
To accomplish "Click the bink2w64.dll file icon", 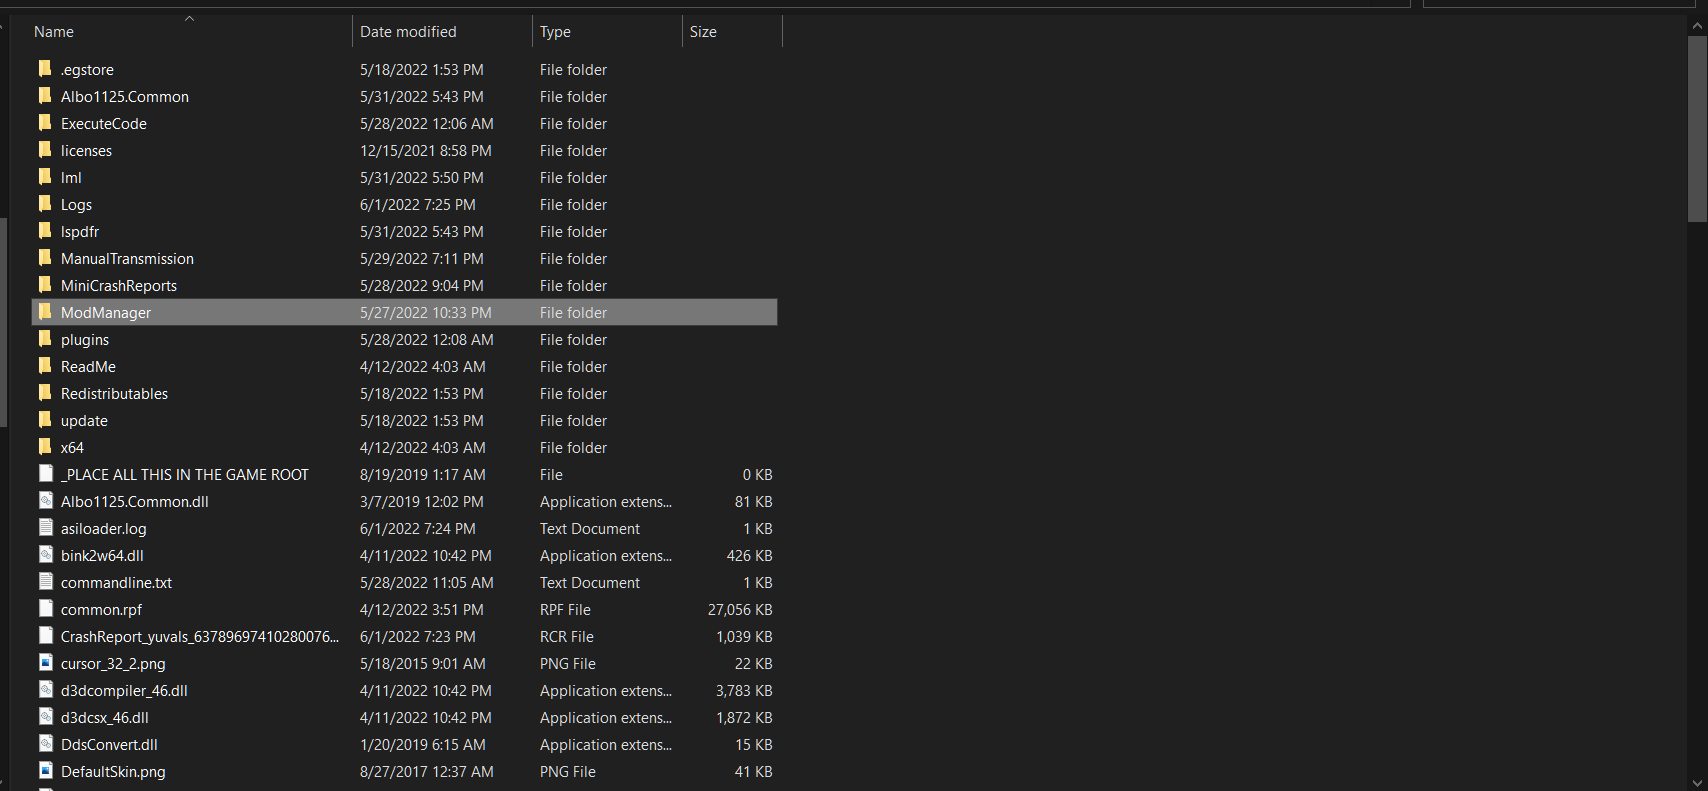I will (x=45, y=555).
